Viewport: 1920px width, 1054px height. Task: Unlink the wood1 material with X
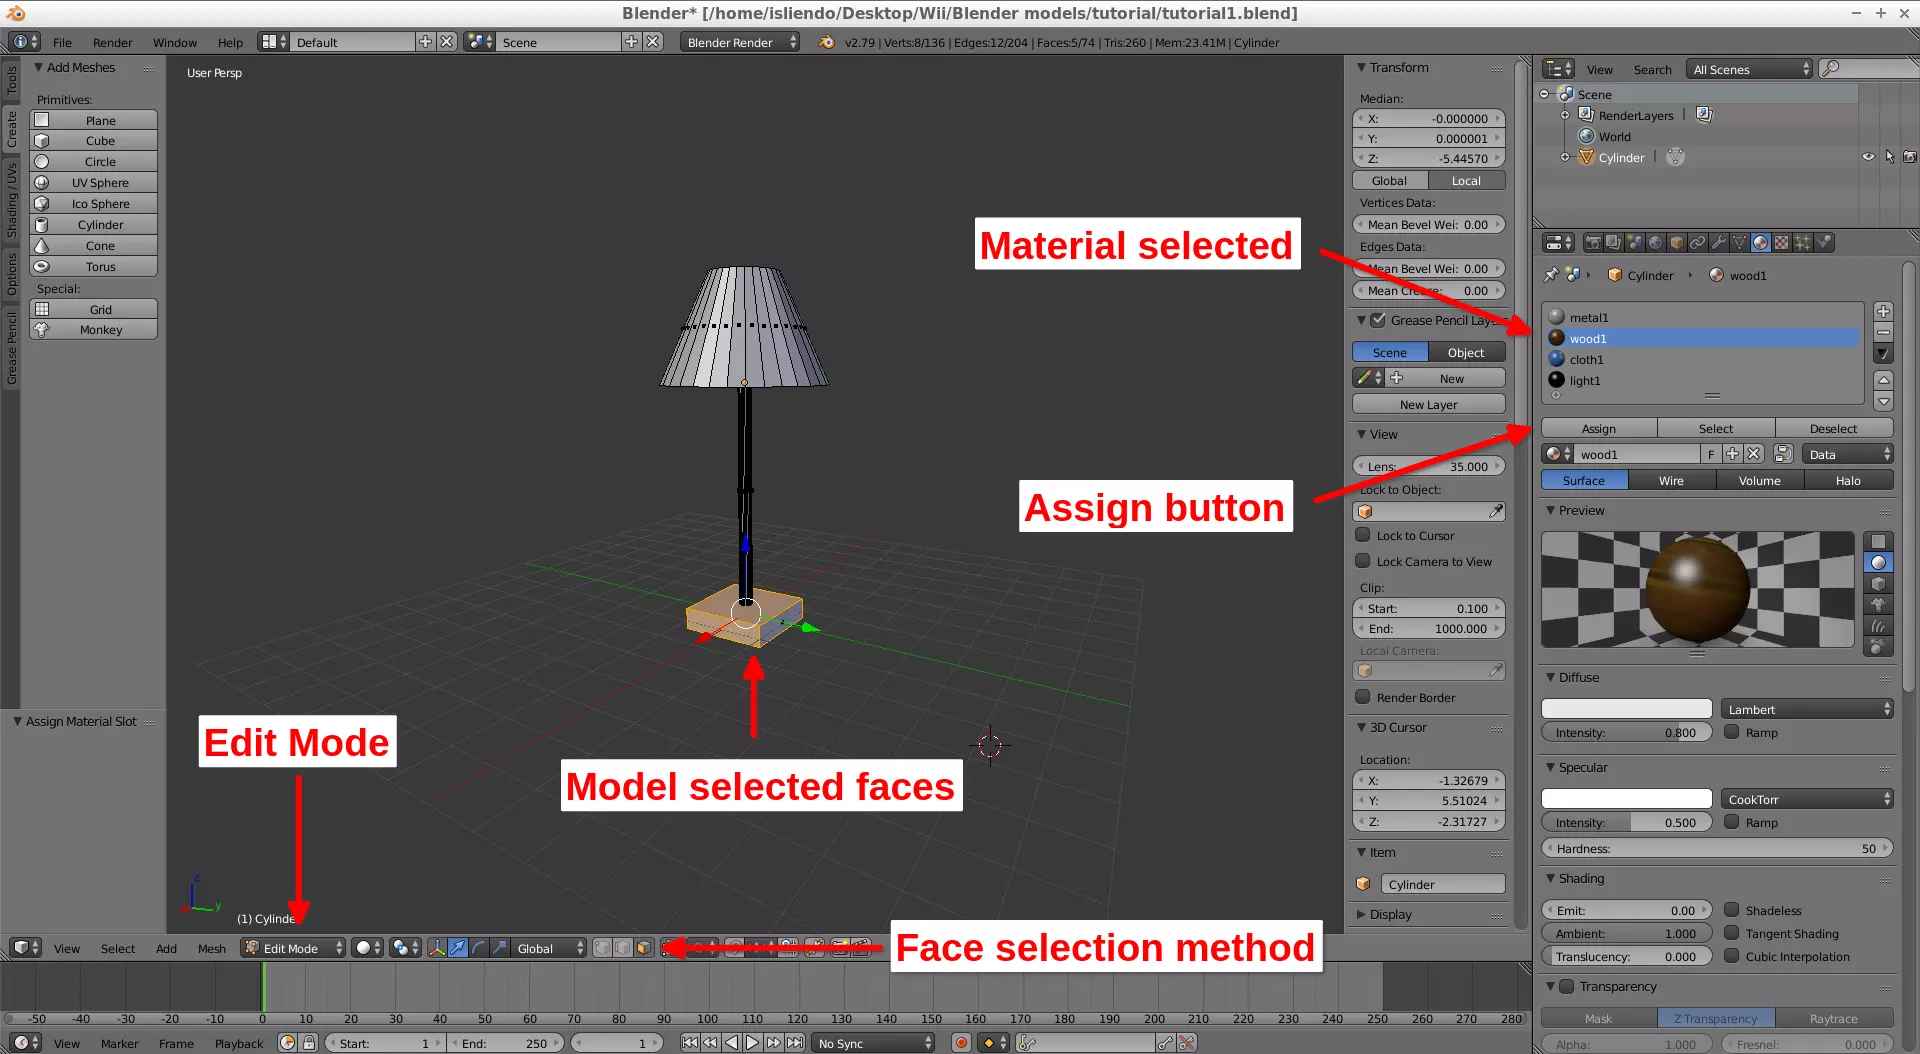point(1754,454)
